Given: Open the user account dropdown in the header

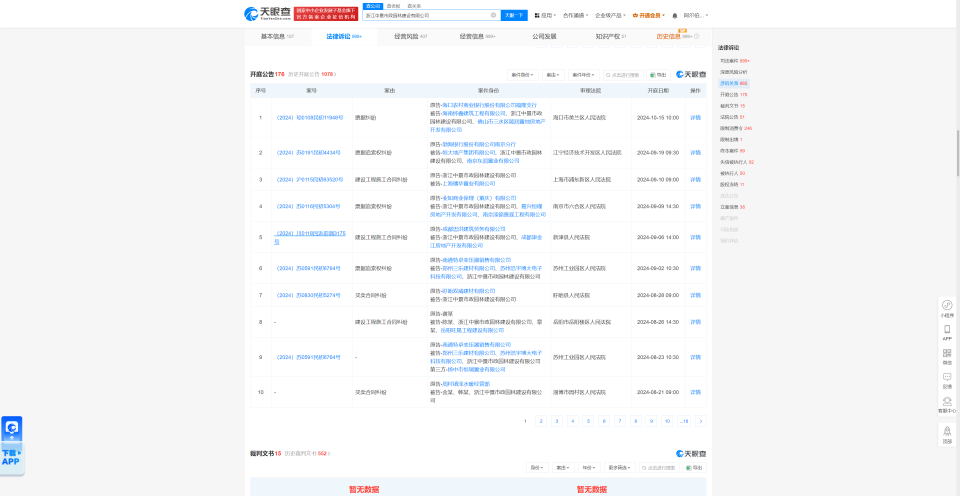Looking at the screenshot, I should click(696, 15).
